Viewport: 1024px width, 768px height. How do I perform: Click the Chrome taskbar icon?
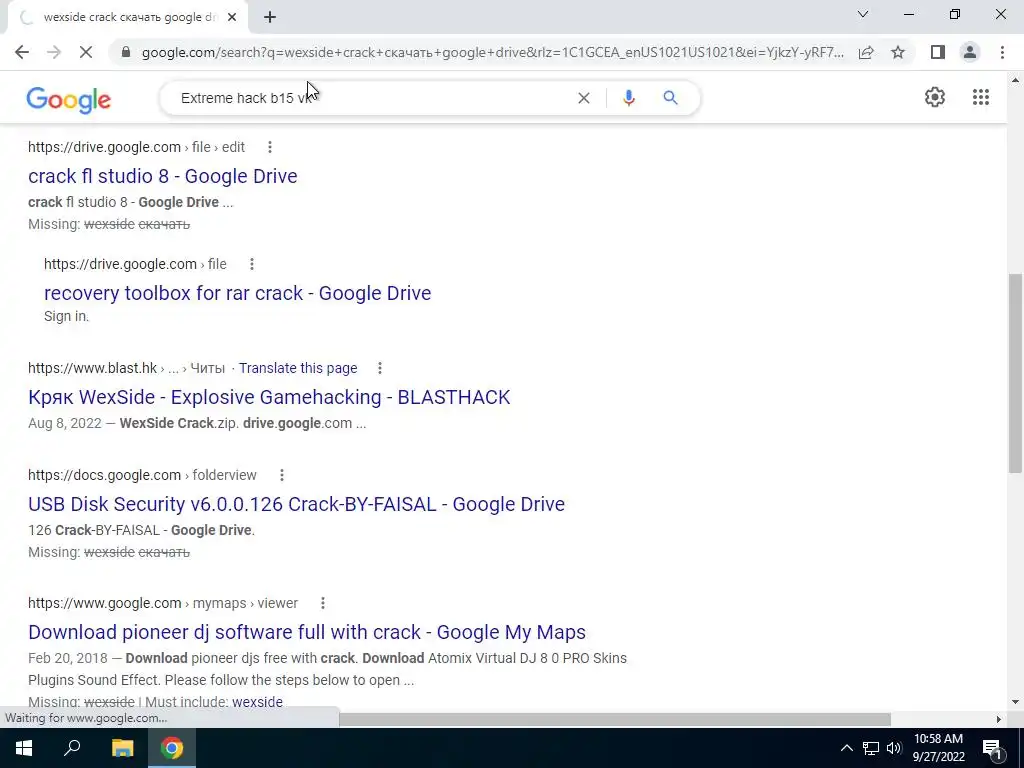click(x=172, y=748)
